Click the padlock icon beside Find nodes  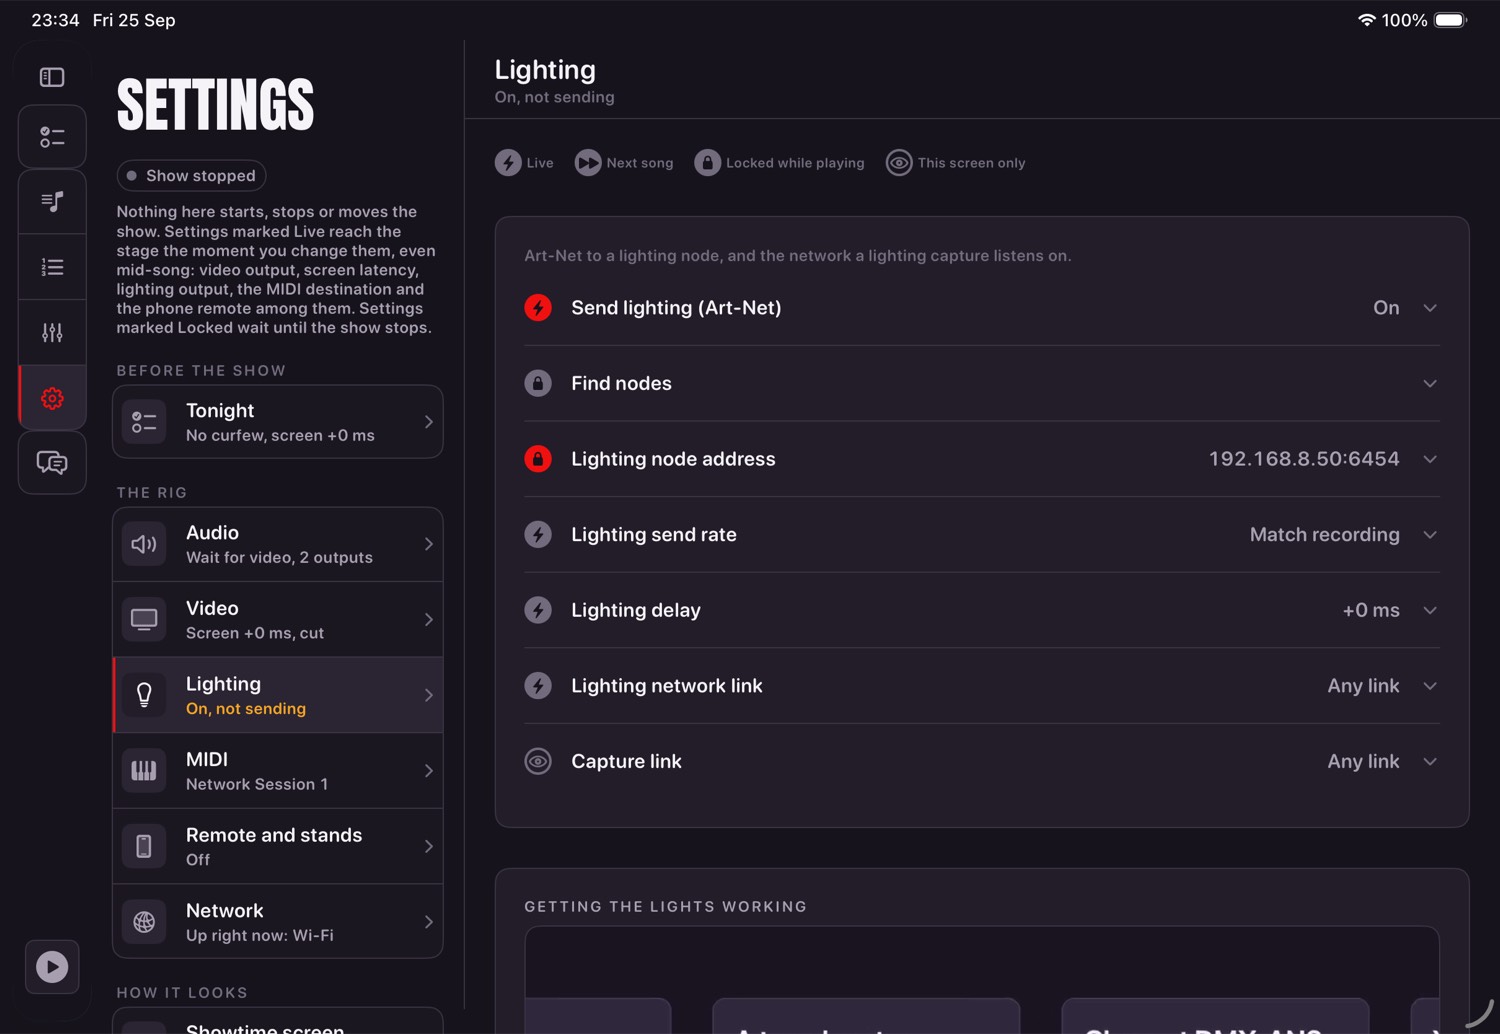pos(538,383)
